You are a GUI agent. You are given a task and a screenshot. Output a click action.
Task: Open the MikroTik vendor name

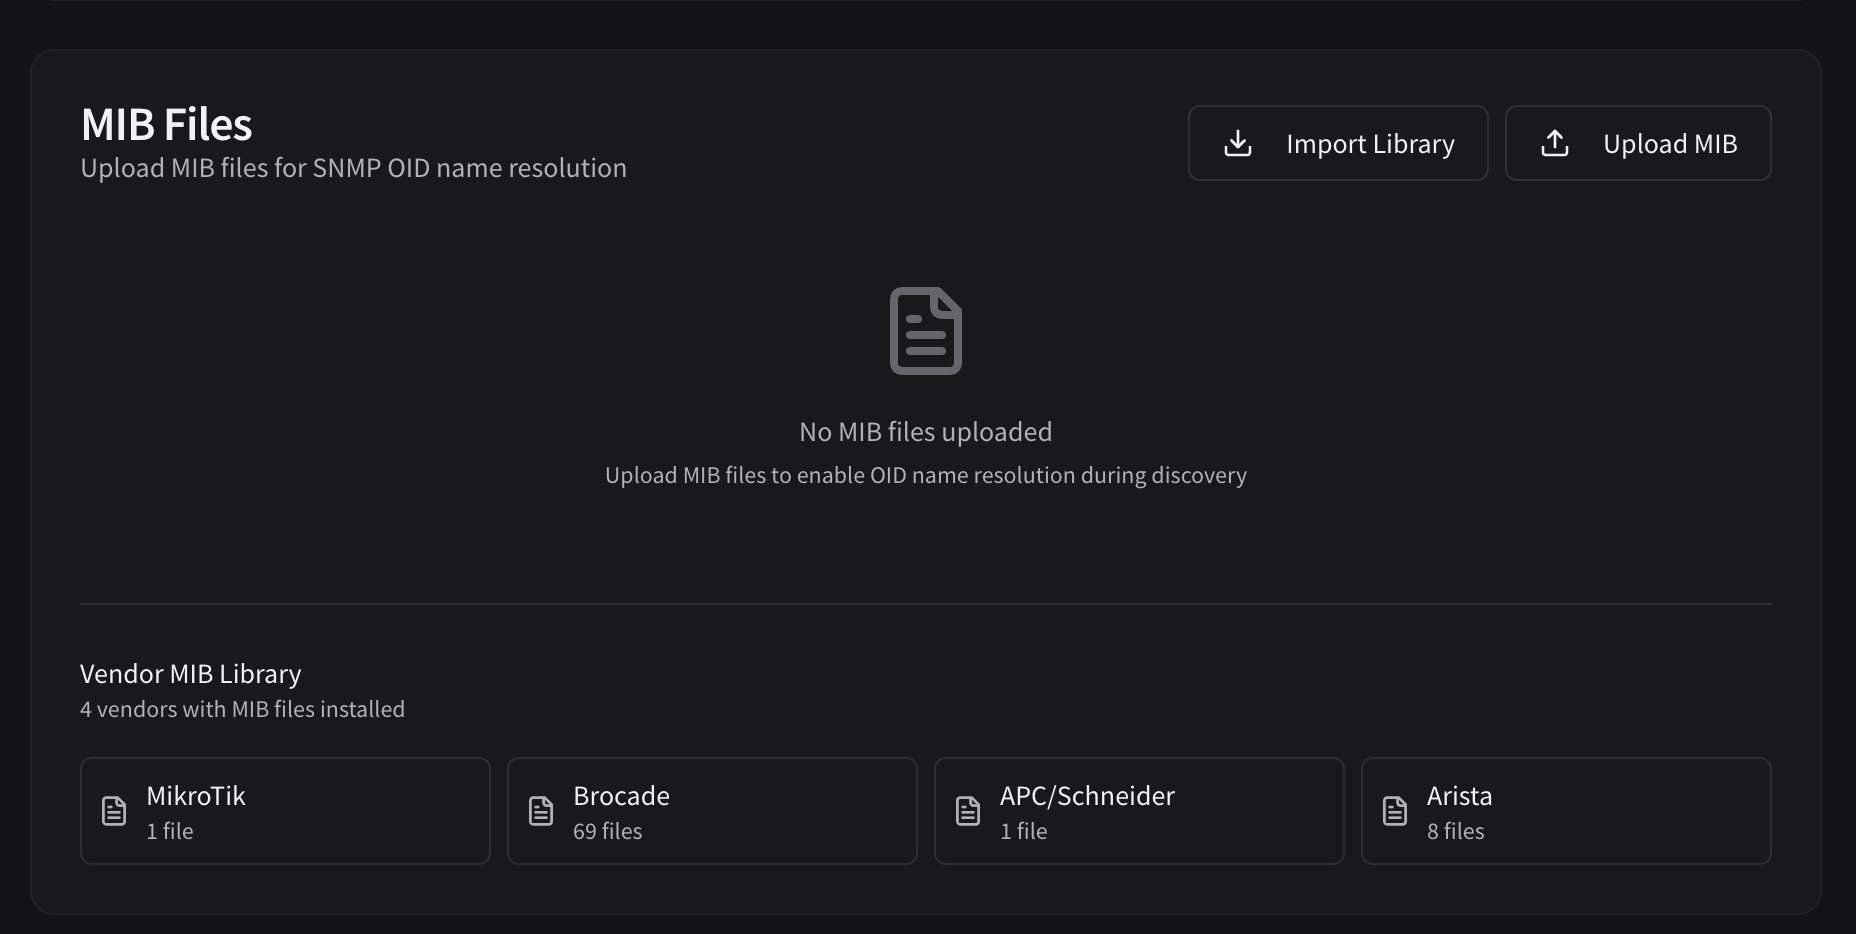[196, 796]
